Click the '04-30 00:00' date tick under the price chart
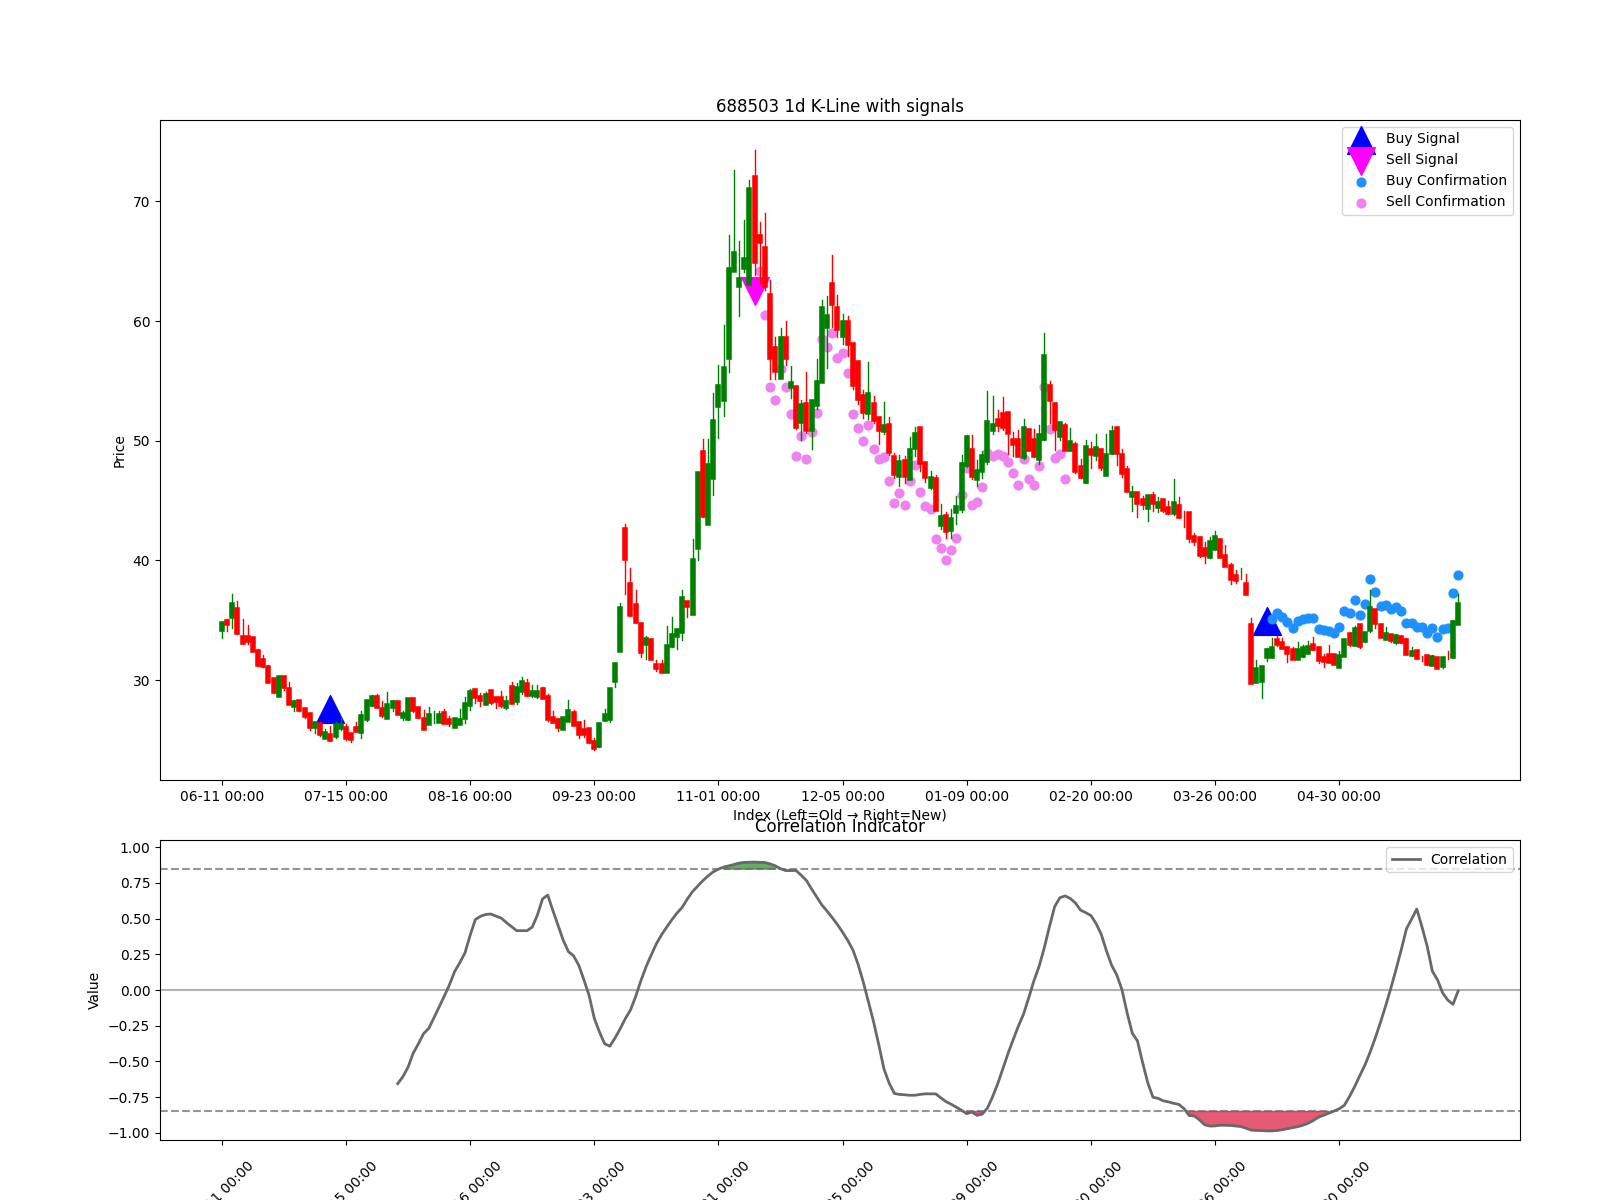This screenshot has width=1600, height=1200. (x=1339, y=797)
